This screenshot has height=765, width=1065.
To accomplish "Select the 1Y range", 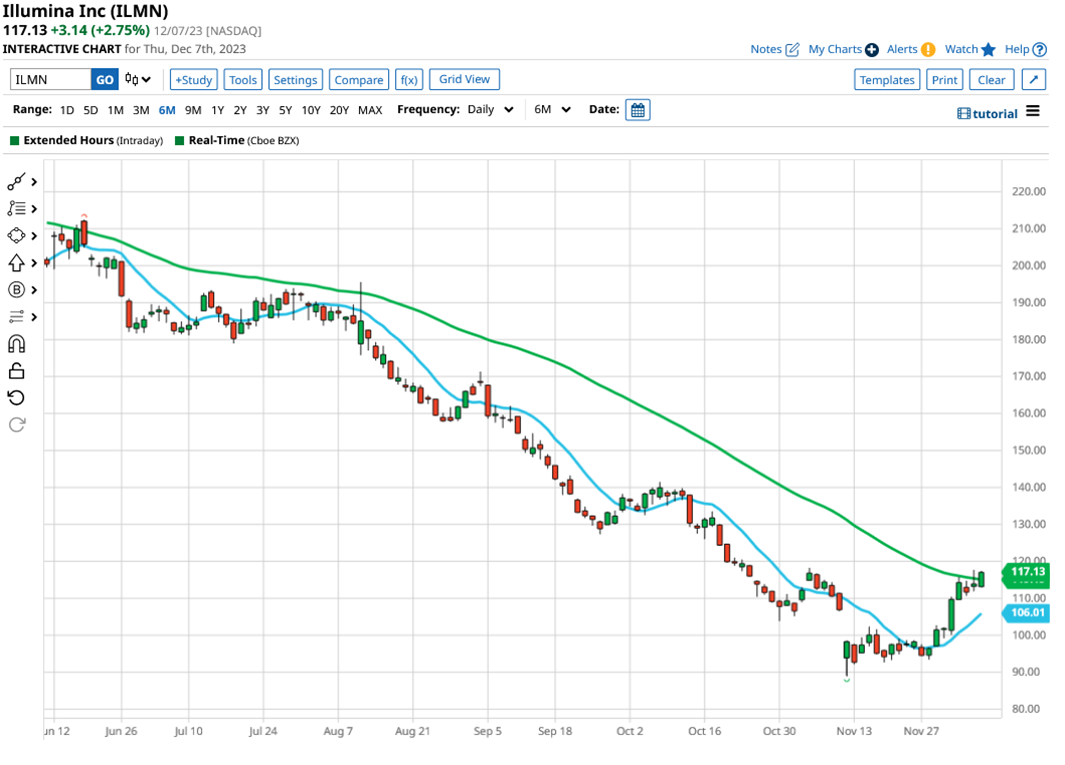I will coord(217,110).
